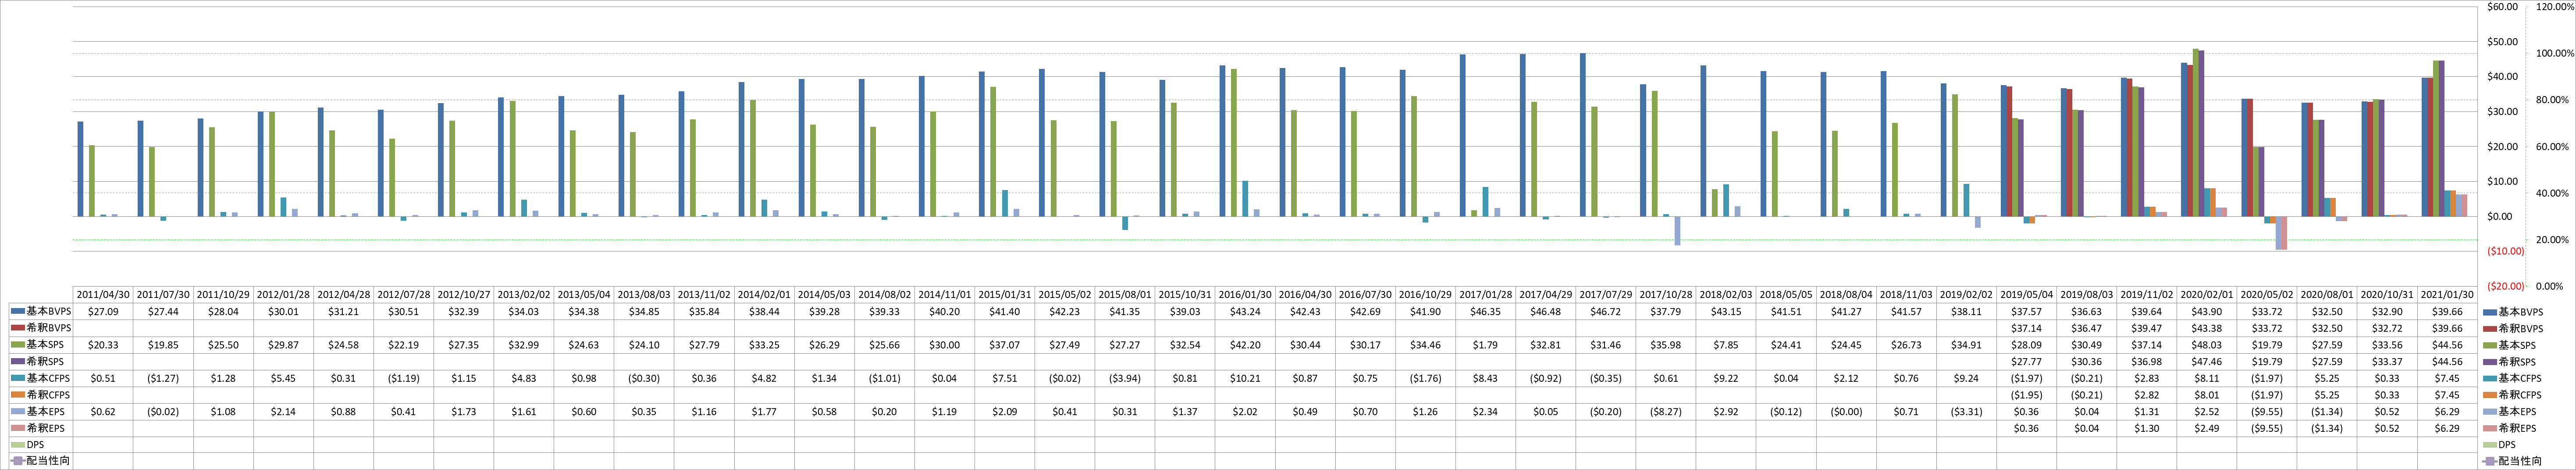Click the 希釈BVPS row label in the data table

[49, 328]
